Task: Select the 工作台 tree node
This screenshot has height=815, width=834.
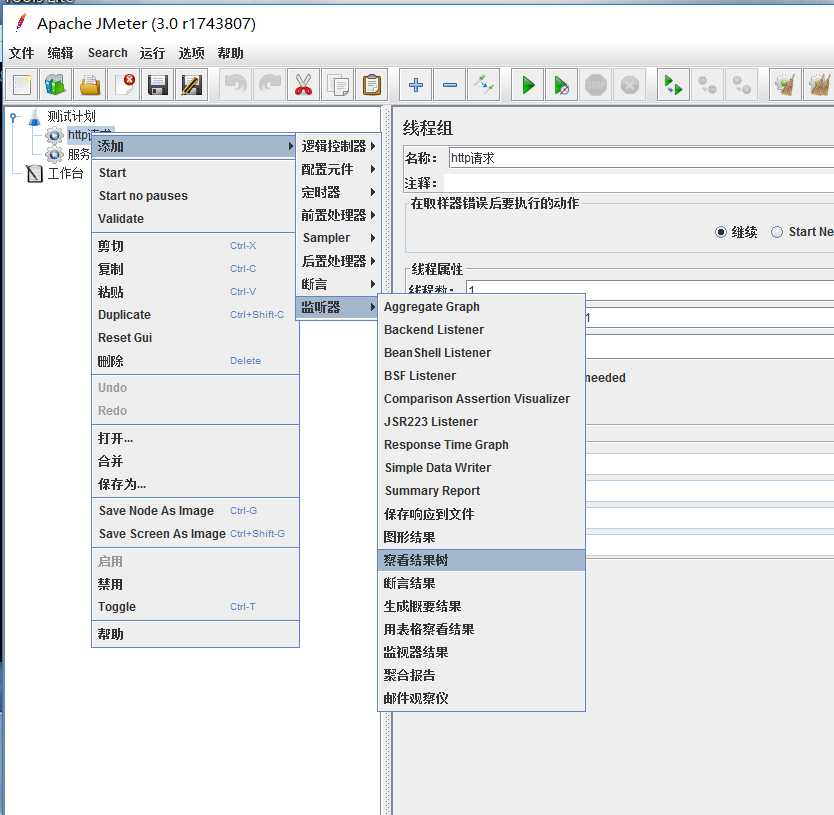Action: pos(65,173)
